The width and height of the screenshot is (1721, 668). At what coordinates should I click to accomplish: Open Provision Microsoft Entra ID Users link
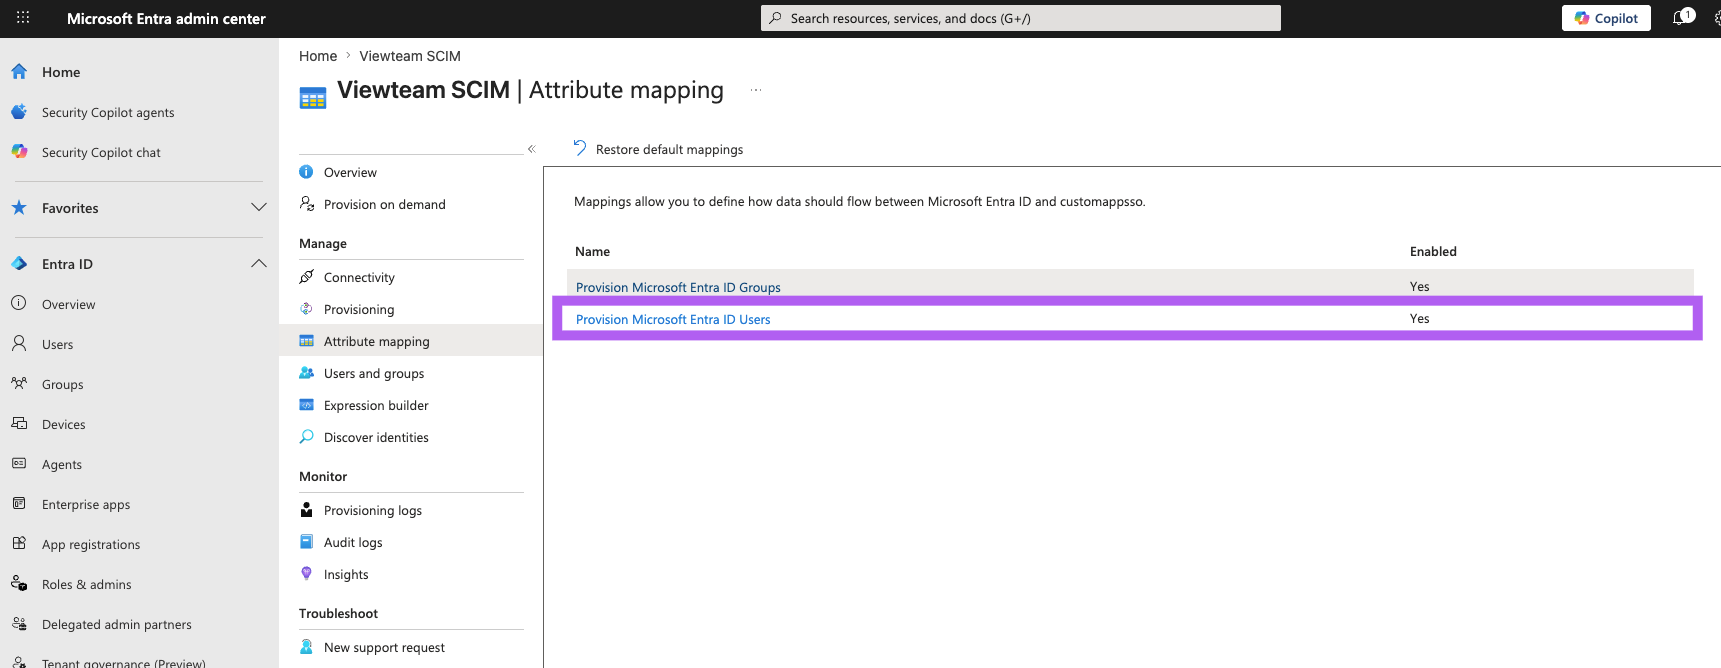pyautogui.click(x=673, y=319)
